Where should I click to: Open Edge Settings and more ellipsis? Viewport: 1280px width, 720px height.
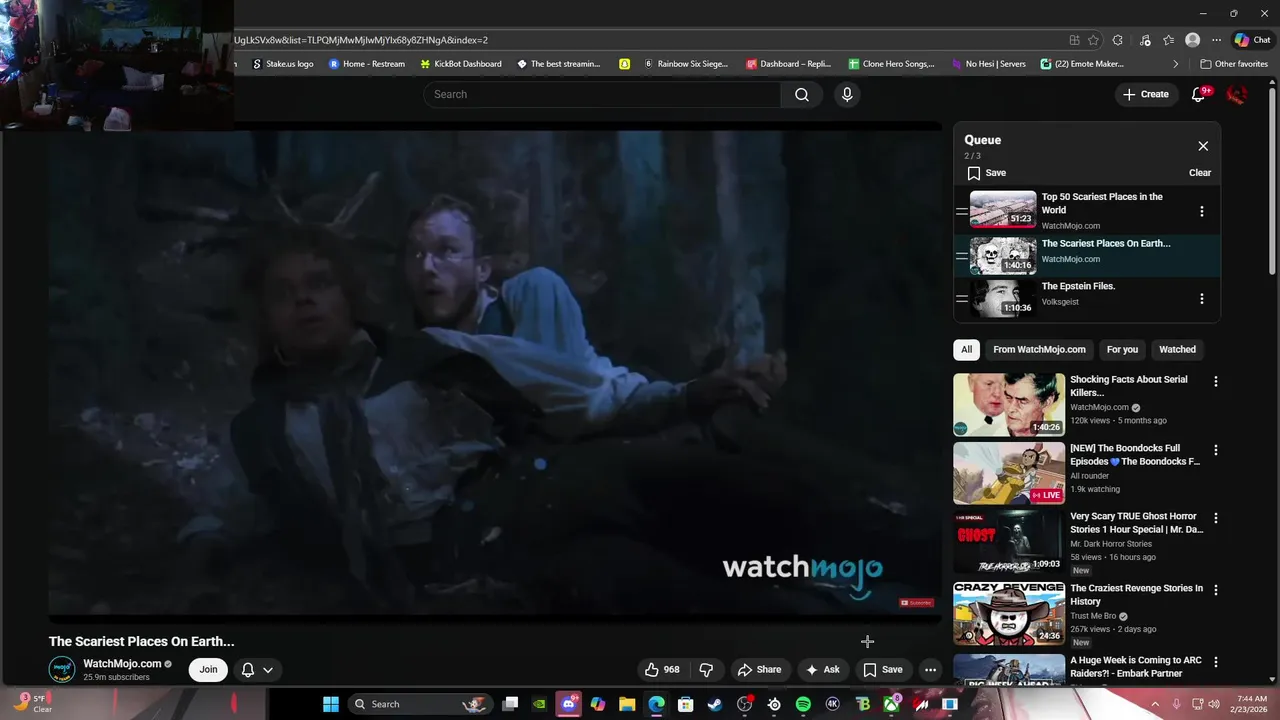pos(1216,40)
